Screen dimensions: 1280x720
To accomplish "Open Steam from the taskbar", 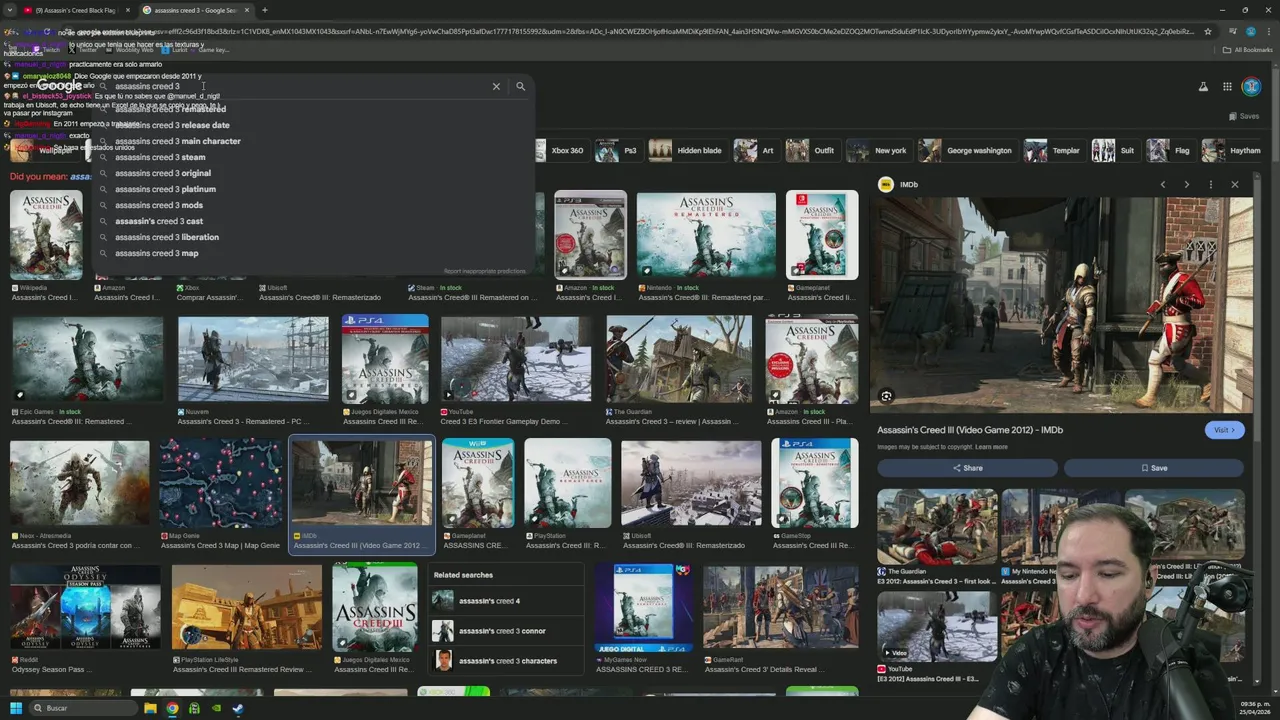I will (238, 708).
